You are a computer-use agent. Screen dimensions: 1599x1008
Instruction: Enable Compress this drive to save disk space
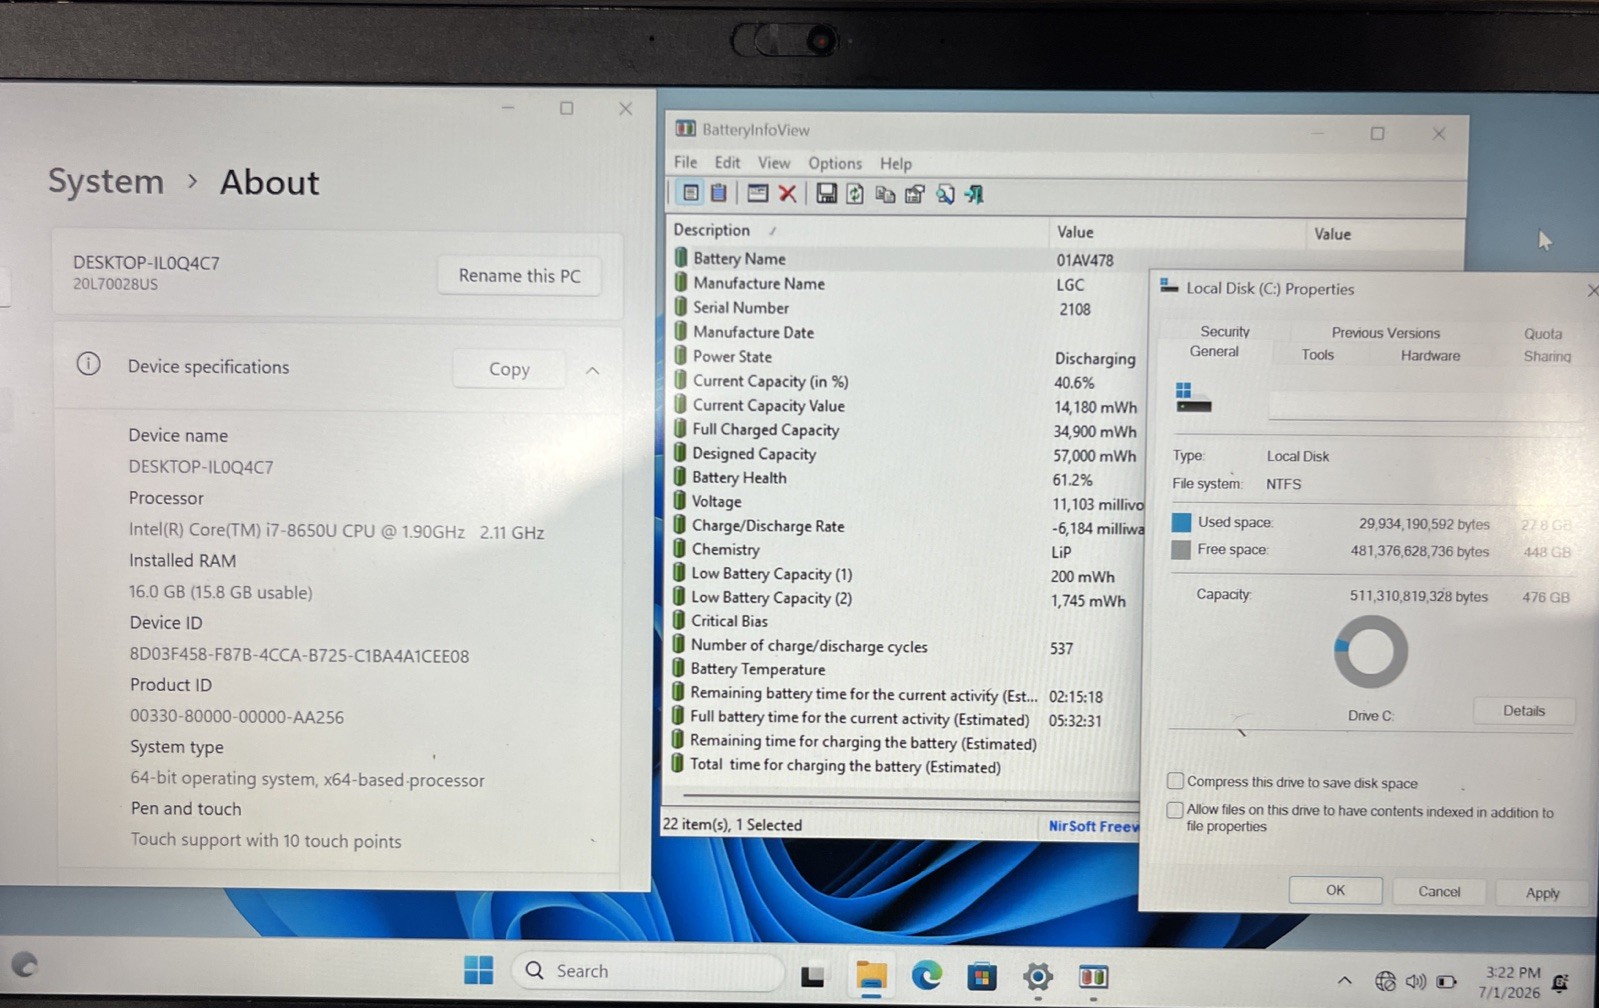[x=1176, y=781]
